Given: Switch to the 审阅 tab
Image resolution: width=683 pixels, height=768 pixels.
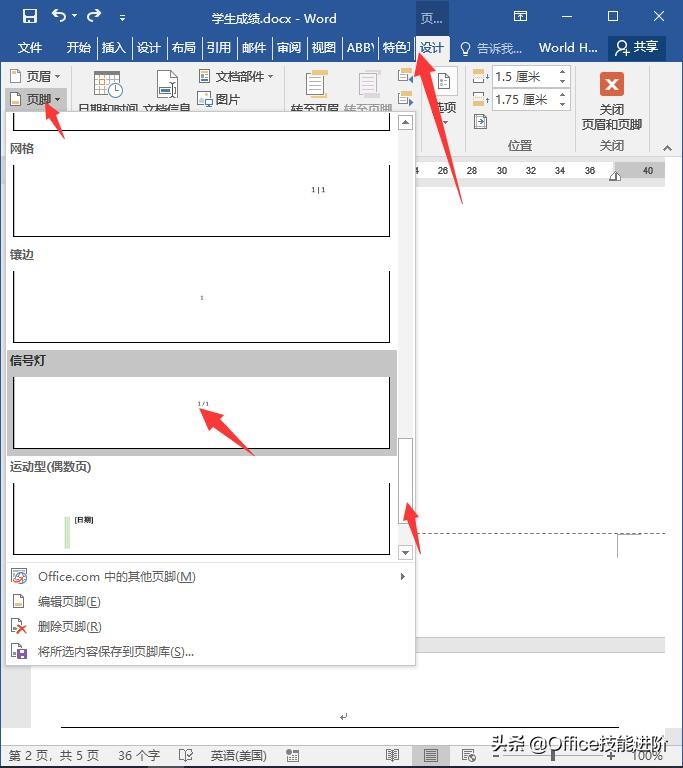Looking at the screenshot, I should 289,48.
